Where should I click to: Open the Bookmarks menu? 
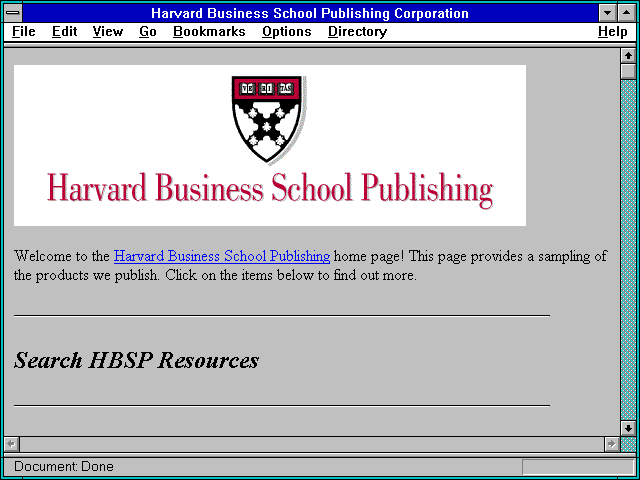(209, 32)
